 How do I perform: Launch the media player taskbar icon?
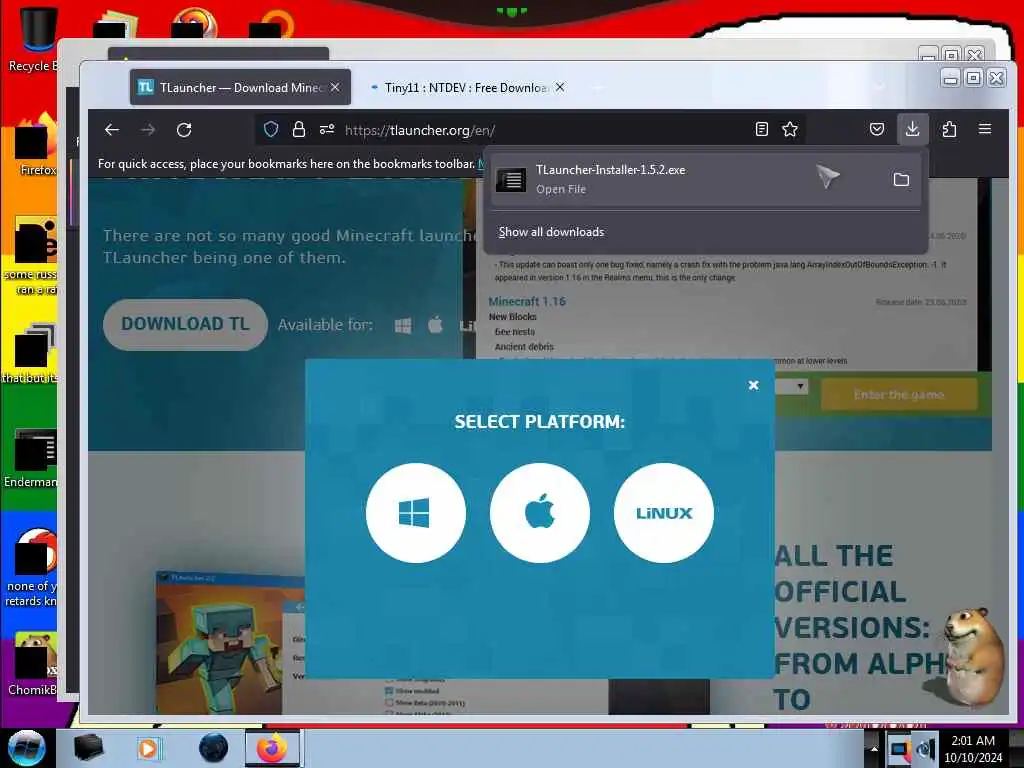tap(148, 748)
